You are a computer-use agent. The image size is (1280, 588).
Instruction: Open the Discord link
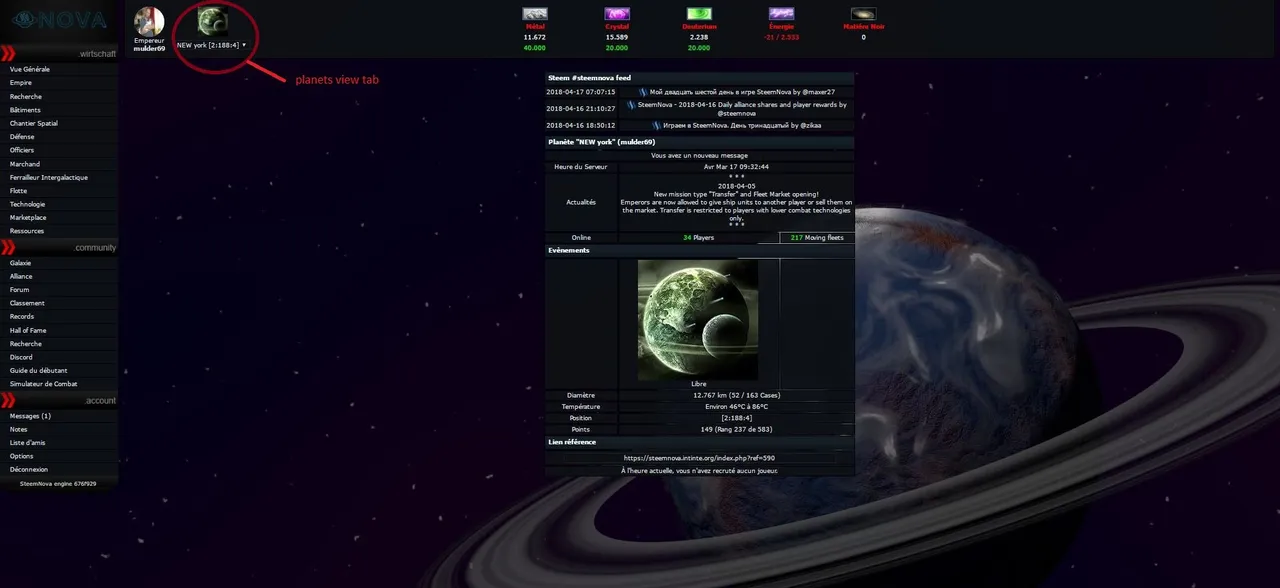(x=21, y=357)
